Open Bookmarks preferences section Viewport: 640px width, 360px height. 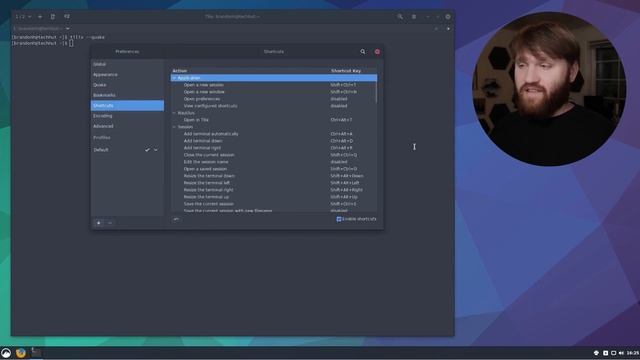[127, 95]
